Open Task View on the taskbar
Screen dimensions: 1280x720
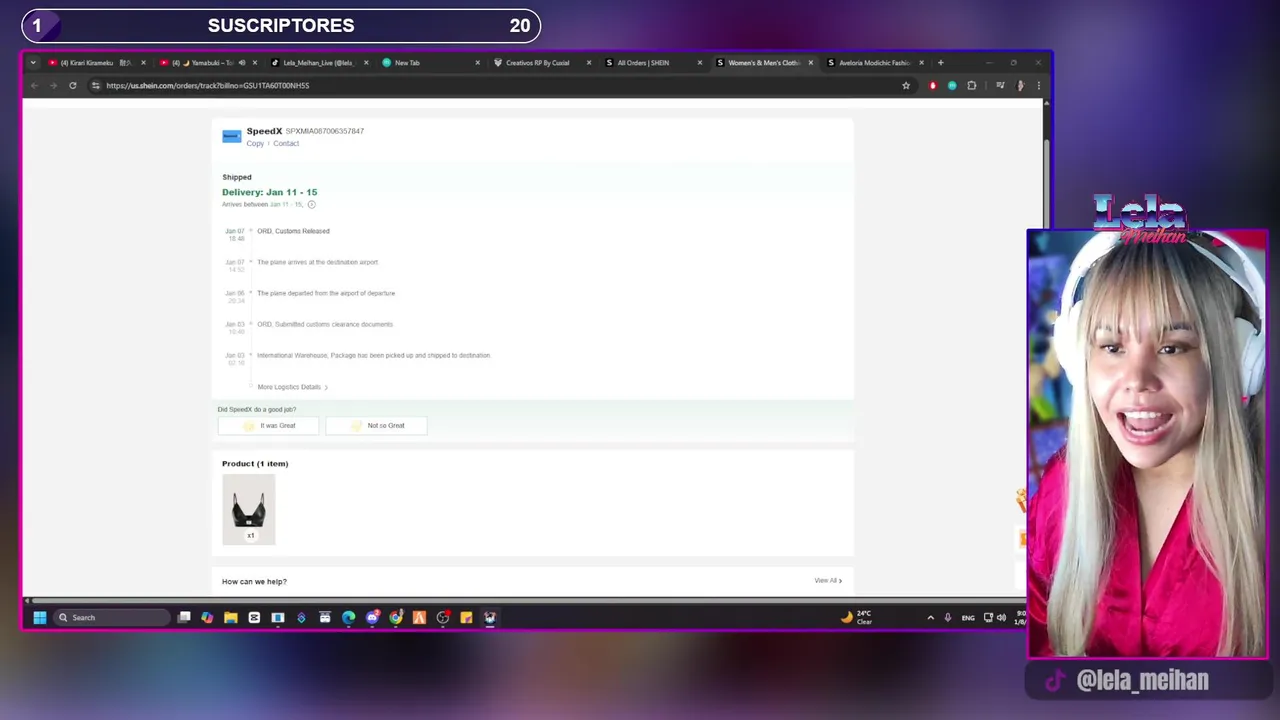pyautogui.click(x=184, y=618)
